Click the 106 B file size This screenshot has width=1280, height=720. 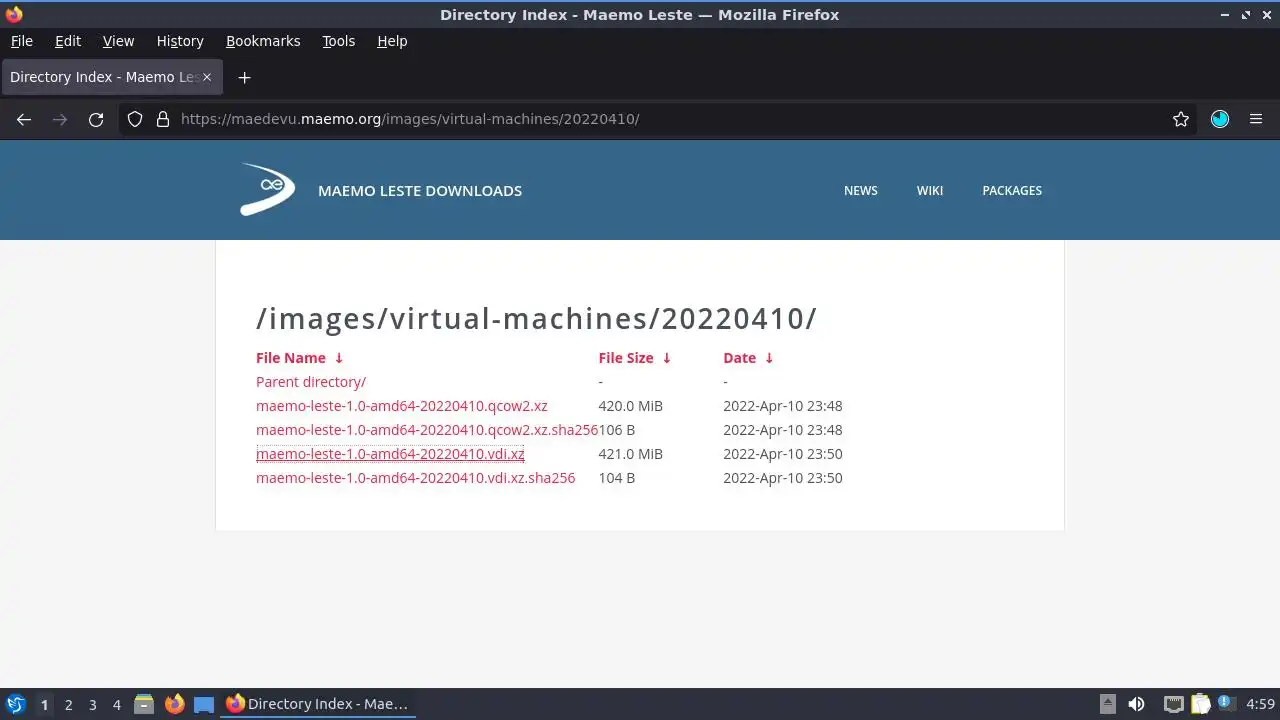(x=617, y=430)
